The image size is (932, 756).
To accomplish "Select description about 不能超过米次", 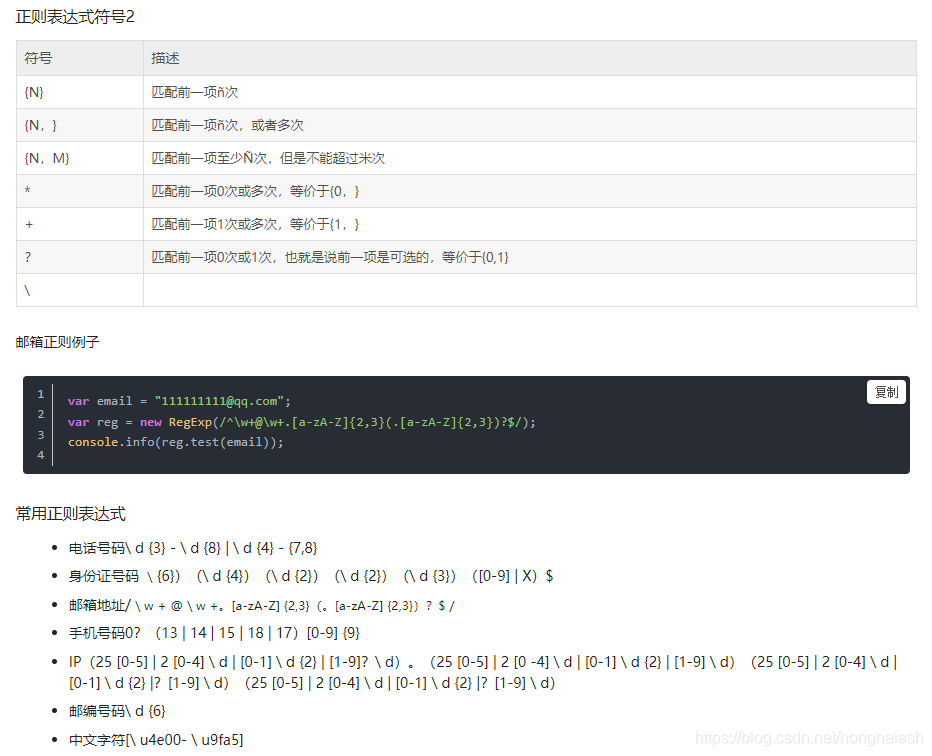I will 268,158.
